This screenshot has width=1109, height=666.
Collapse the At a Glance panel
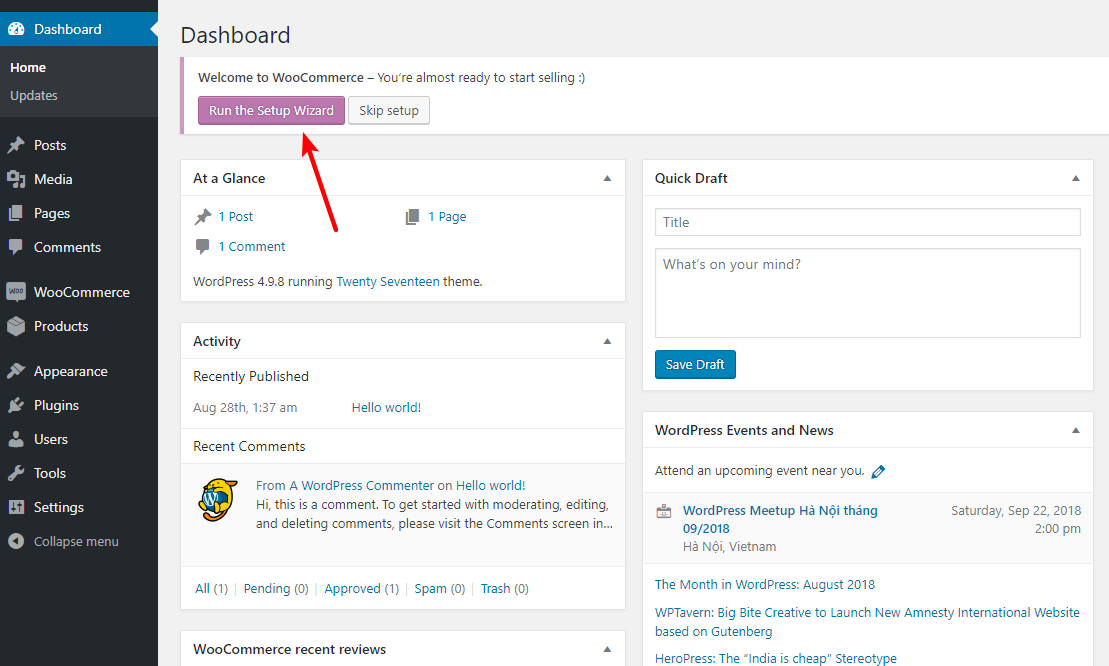pos(607,178)
